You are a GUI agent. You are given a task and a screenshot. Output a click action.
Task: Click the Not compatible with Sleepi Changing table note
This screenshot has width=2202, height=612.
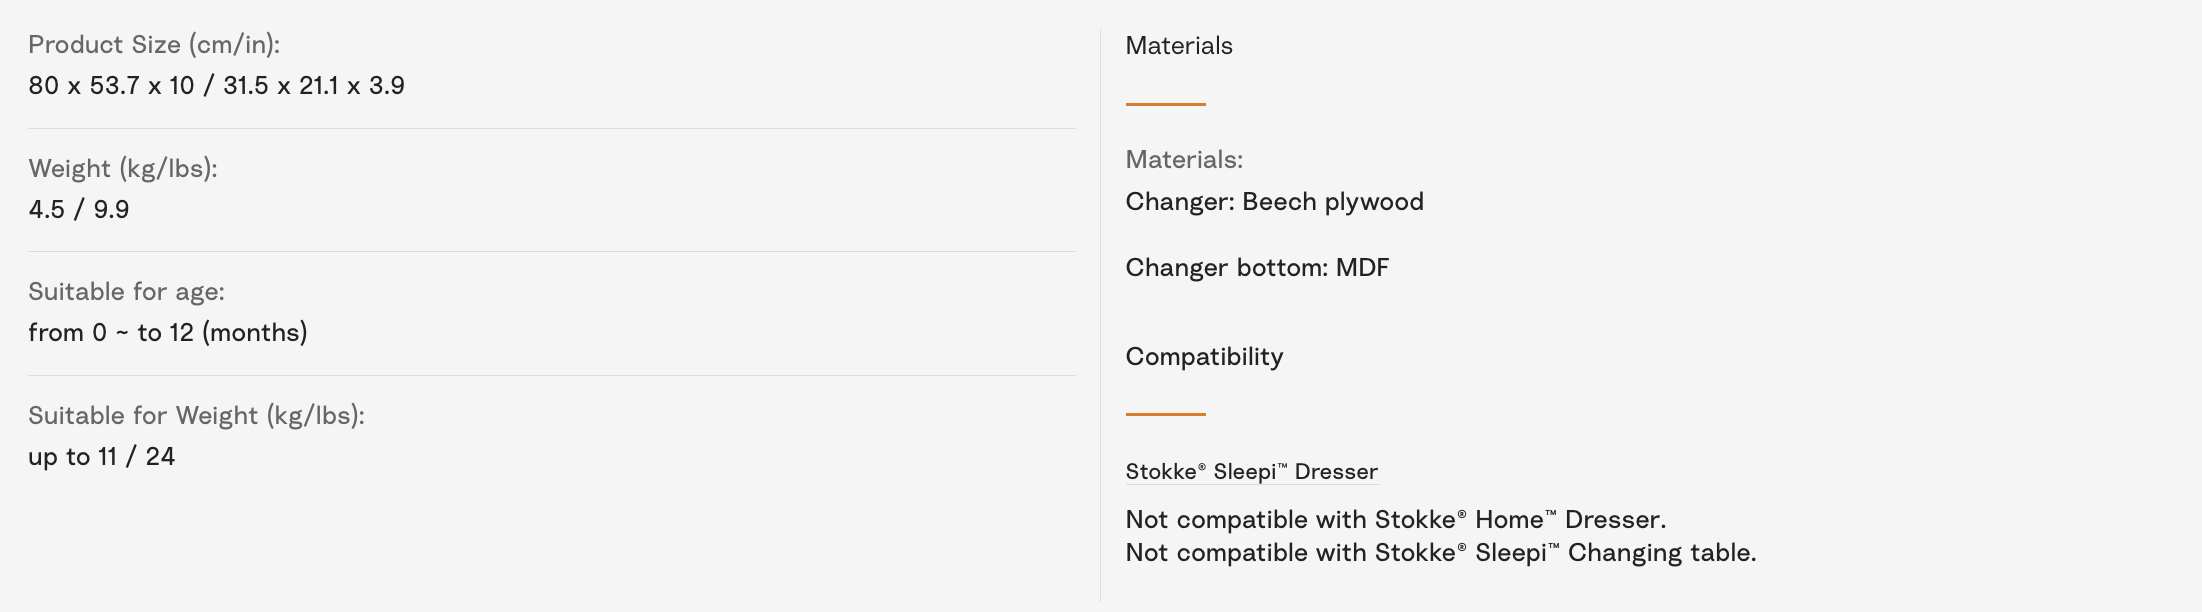point(1440,553)
